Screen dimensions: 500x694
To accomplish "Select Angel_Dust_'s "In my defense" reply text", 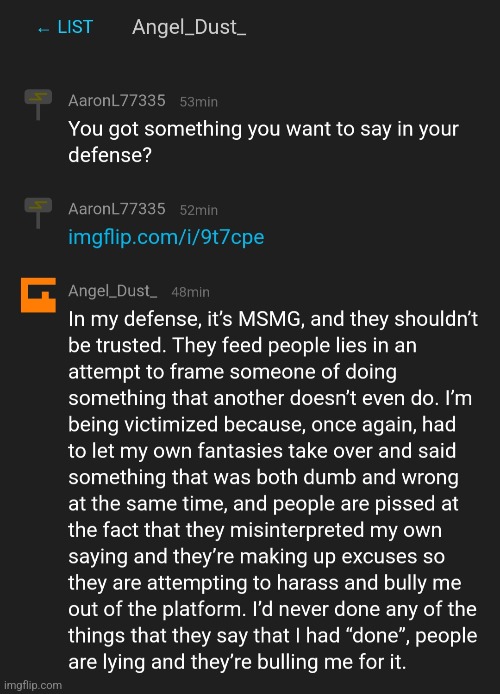I will click(273, 490).
